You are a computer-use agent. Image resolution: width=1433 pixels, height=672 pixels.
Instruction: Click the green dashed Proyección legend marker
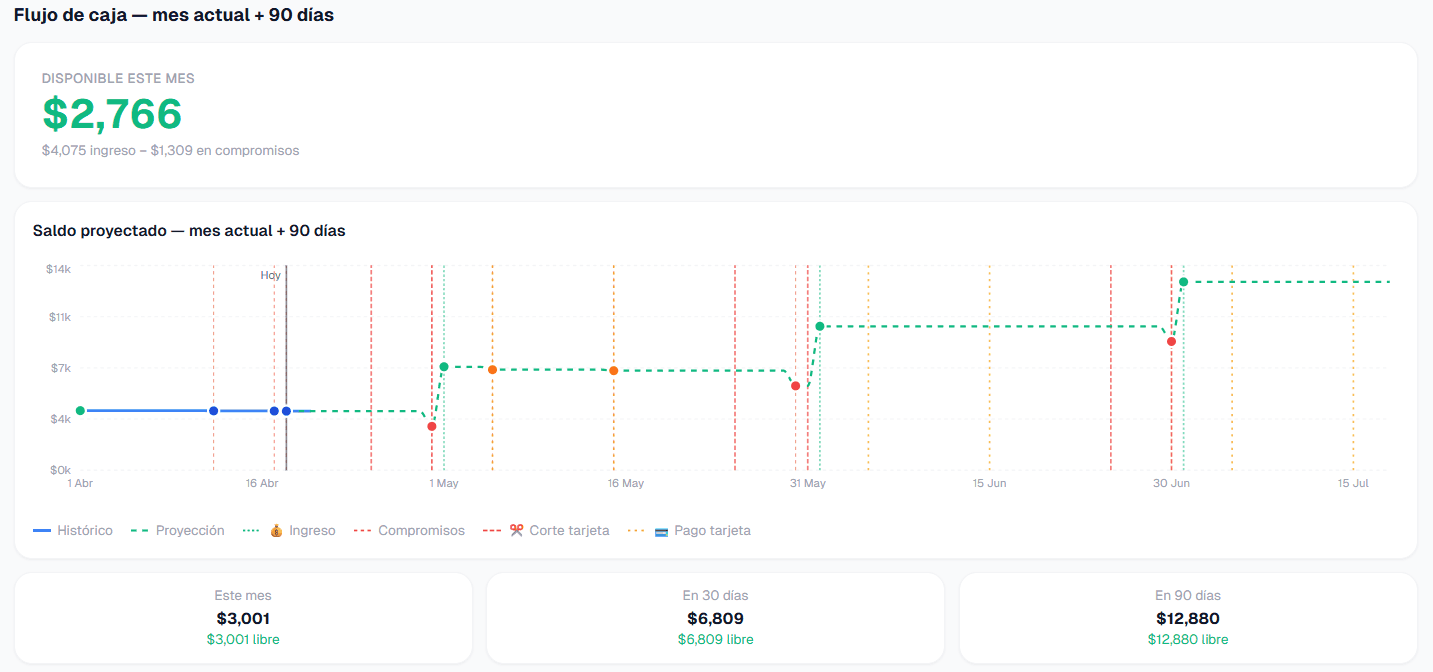coord(140,531)
